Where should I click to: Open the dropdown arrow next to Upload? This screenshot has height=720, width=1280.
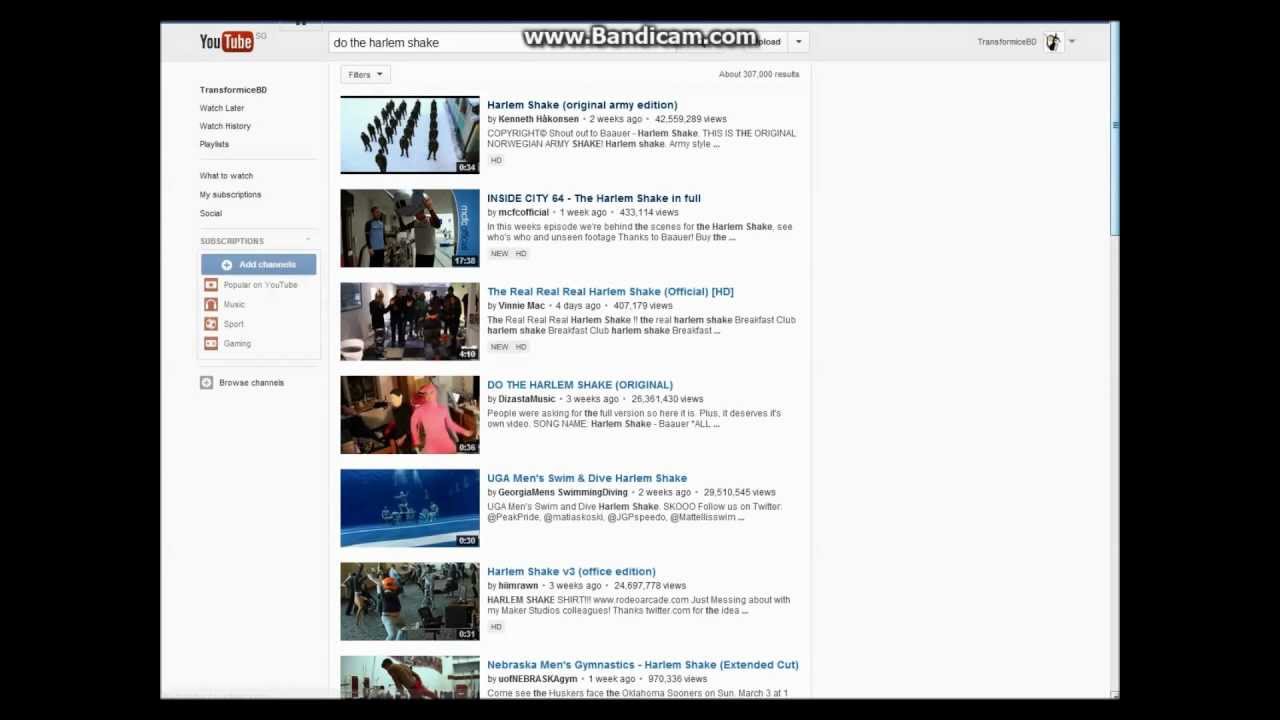(798, 42)
